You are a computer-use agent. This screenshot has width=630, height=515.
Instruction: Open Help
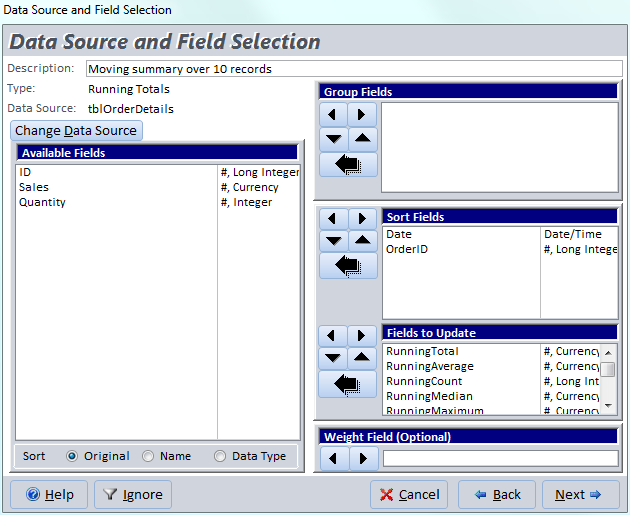49,495
